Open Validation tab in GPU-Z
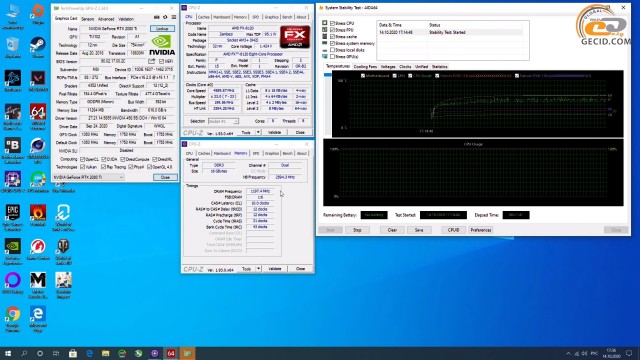640x360 pixels. (126, 19)
